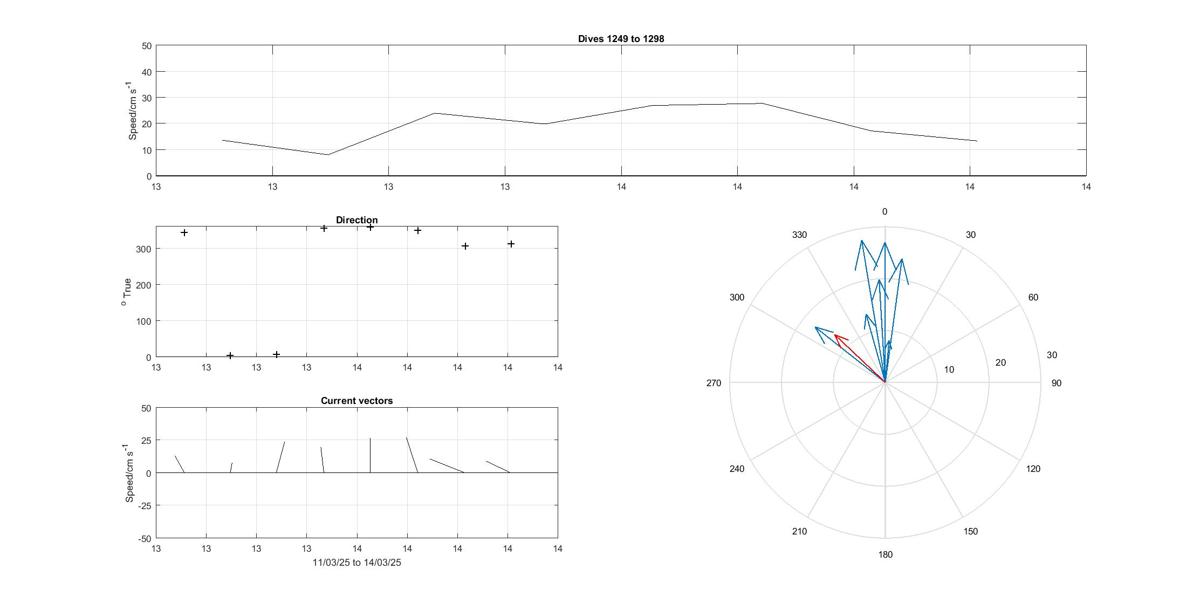Click the 25 tick on the Current vectors axis
This screenshot has height=605, width=1200.
[146, 441]
